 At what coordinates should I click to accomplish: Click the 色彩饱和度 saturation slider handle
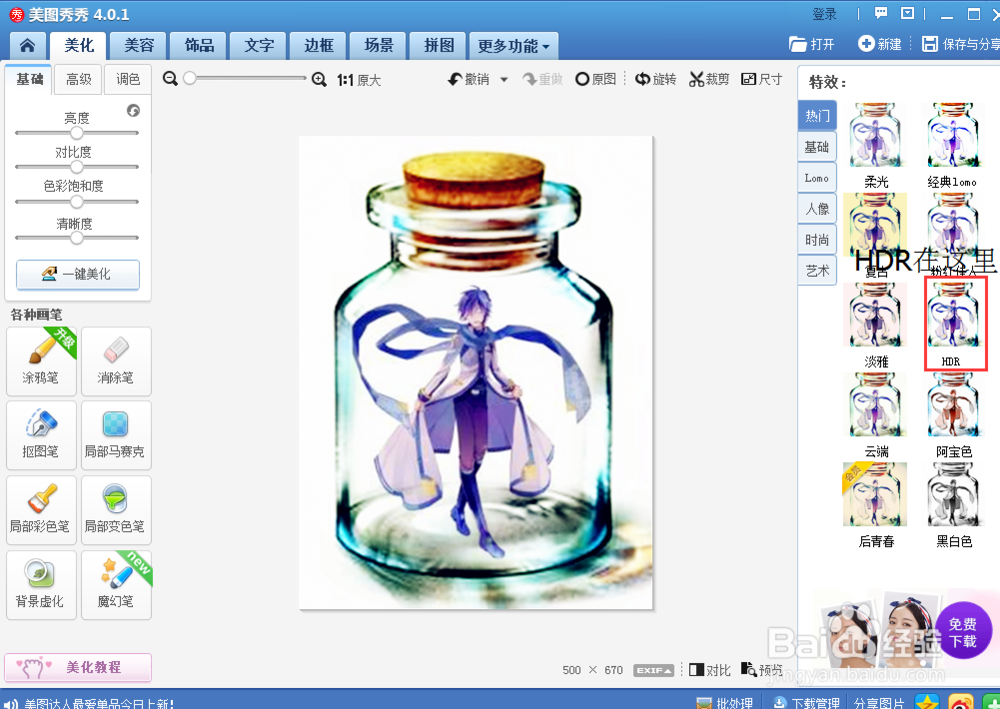pos(77,201)
